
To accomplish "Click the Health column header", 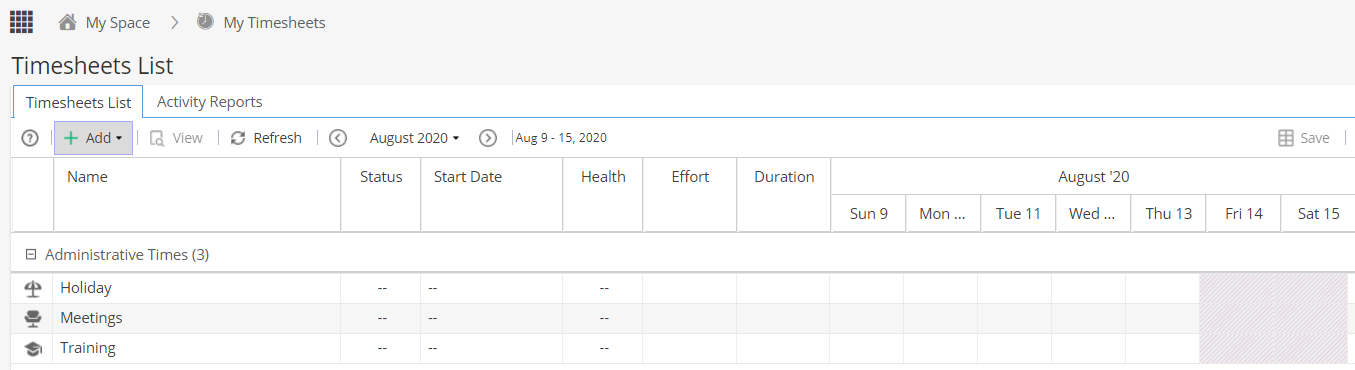I will click(x=603, y=195).
